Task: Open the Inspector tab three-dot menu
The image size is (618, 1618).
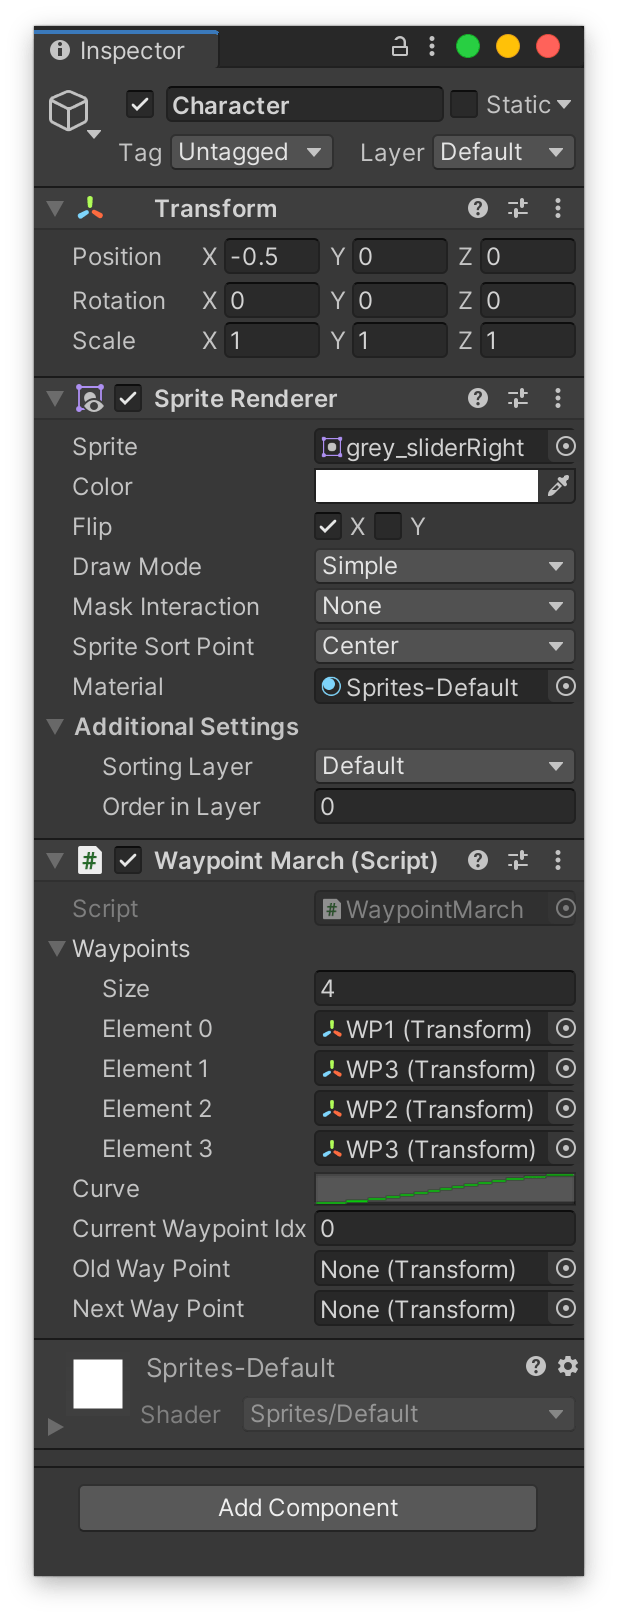Action: coord(432,46)
